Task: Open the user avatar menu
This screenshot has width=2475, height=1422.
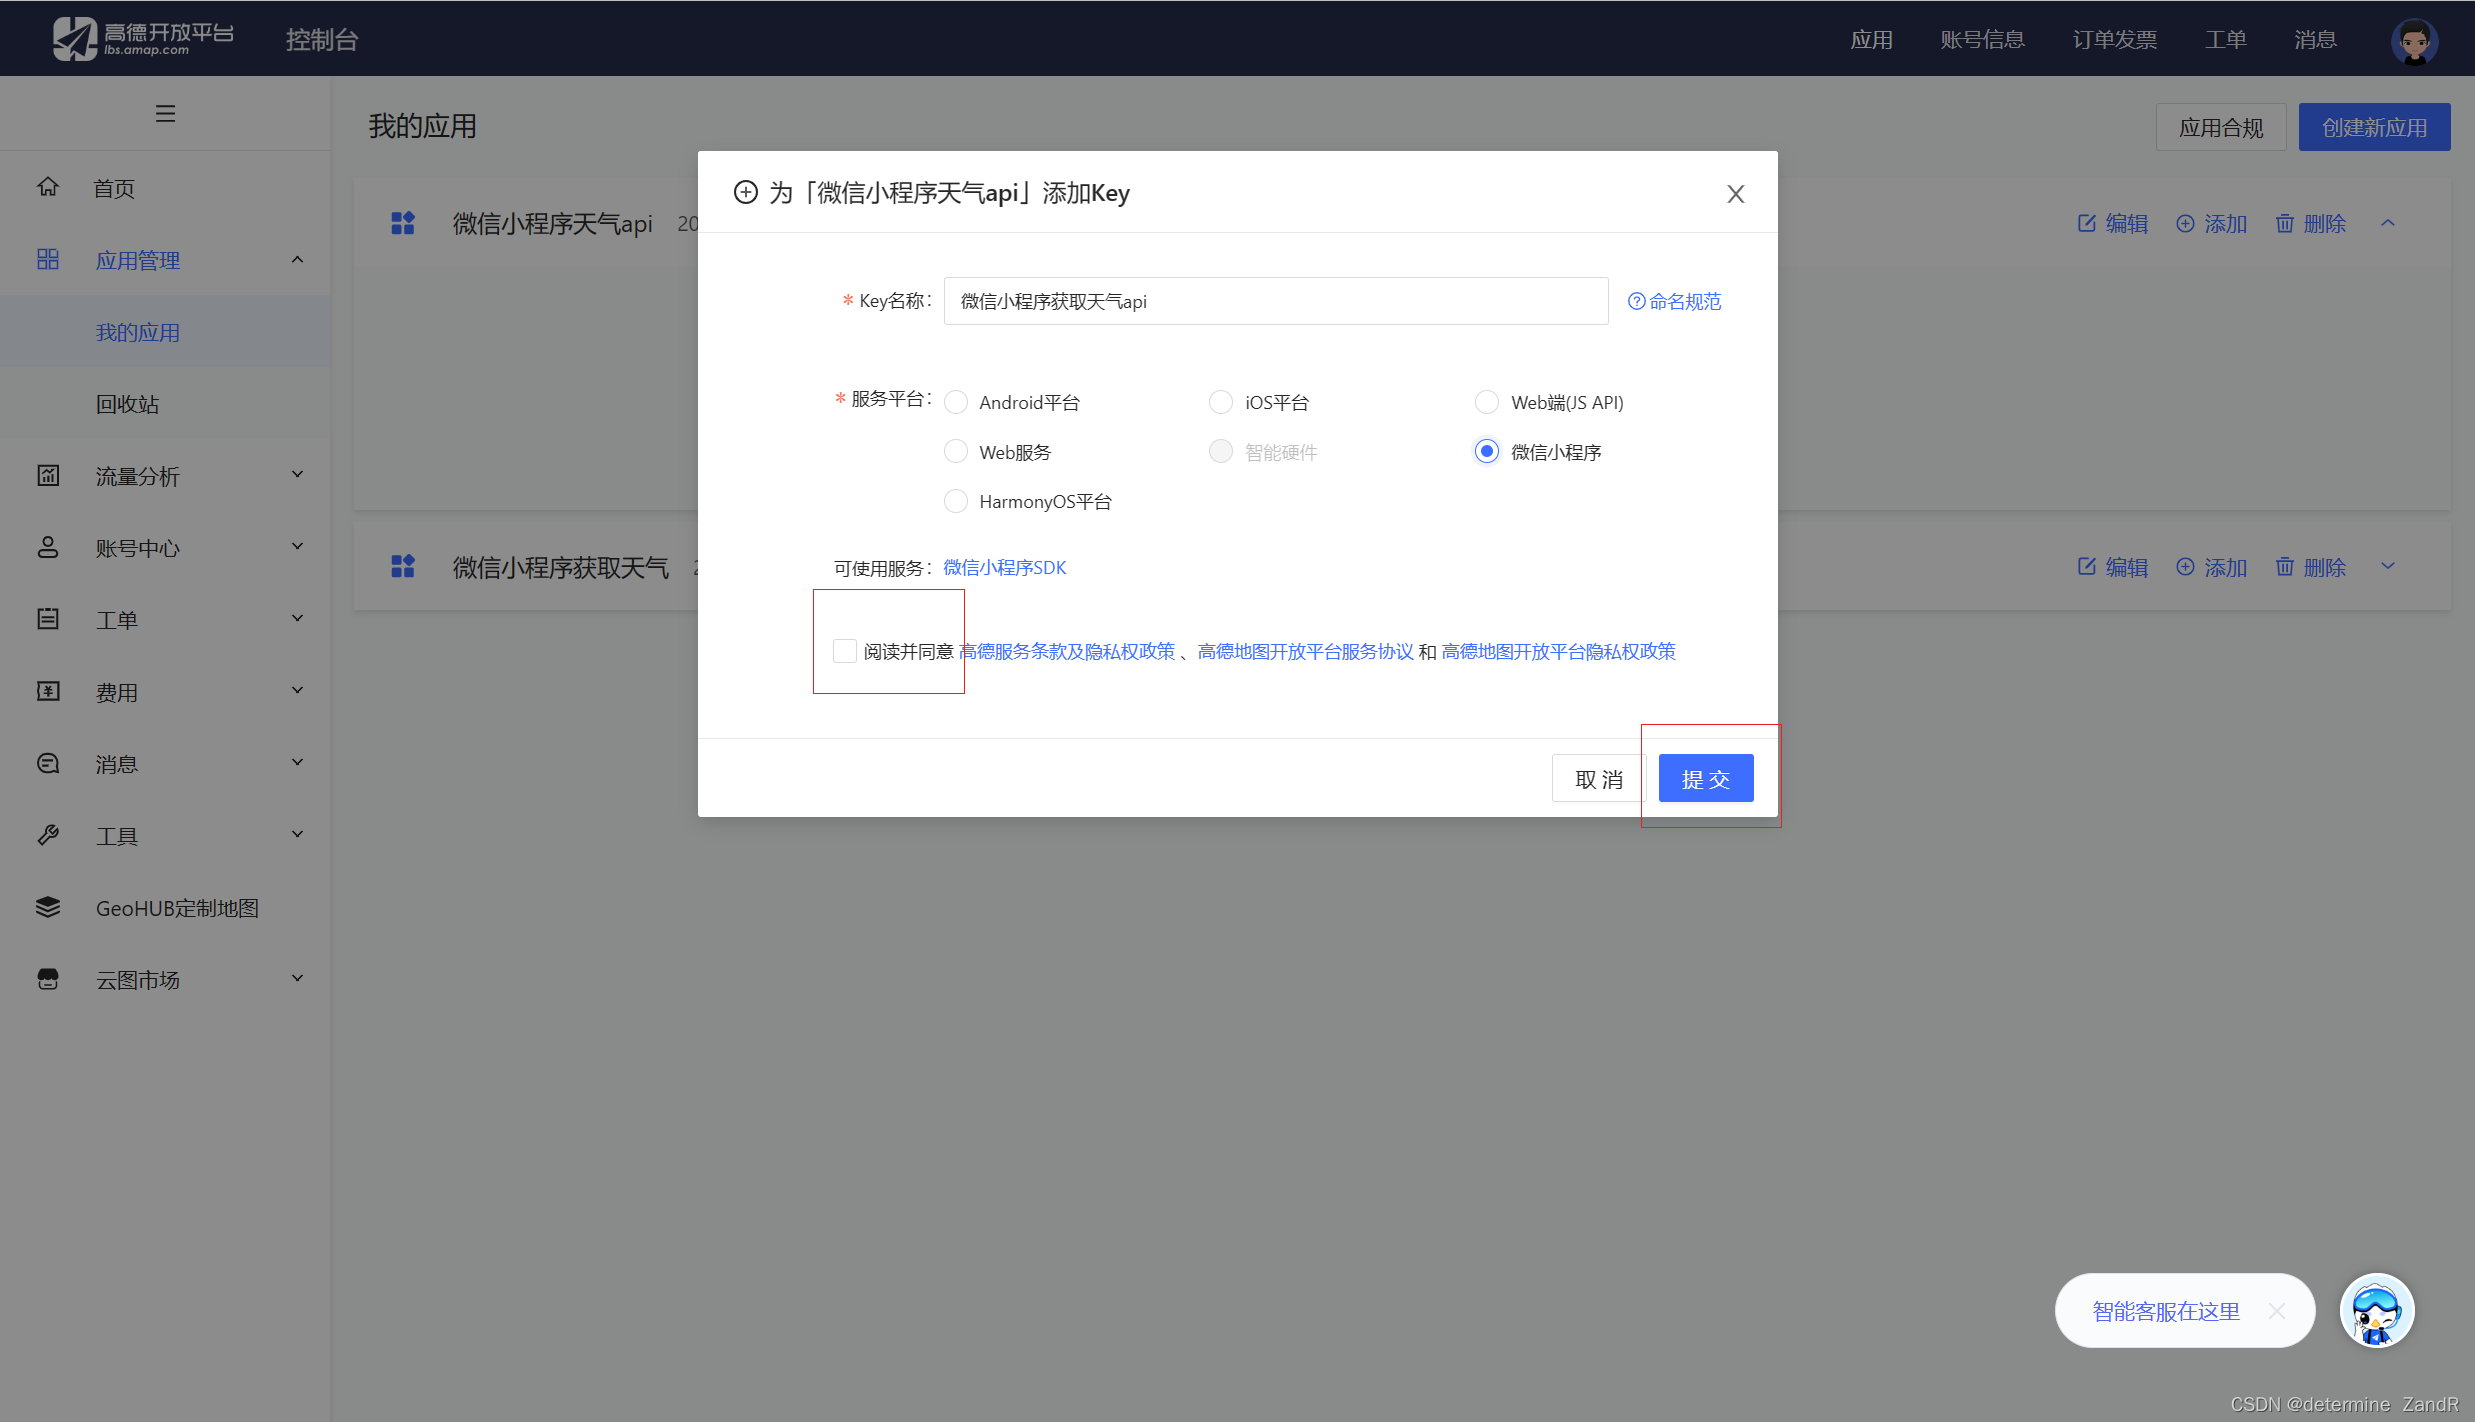Action: point(2414,40)
